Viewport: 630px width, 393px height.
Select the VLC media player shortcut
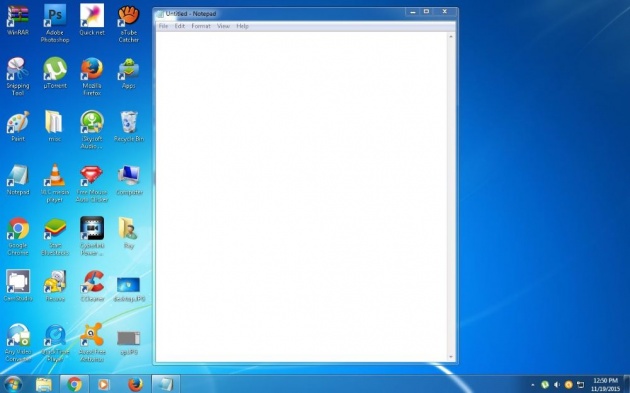[55, 183]
